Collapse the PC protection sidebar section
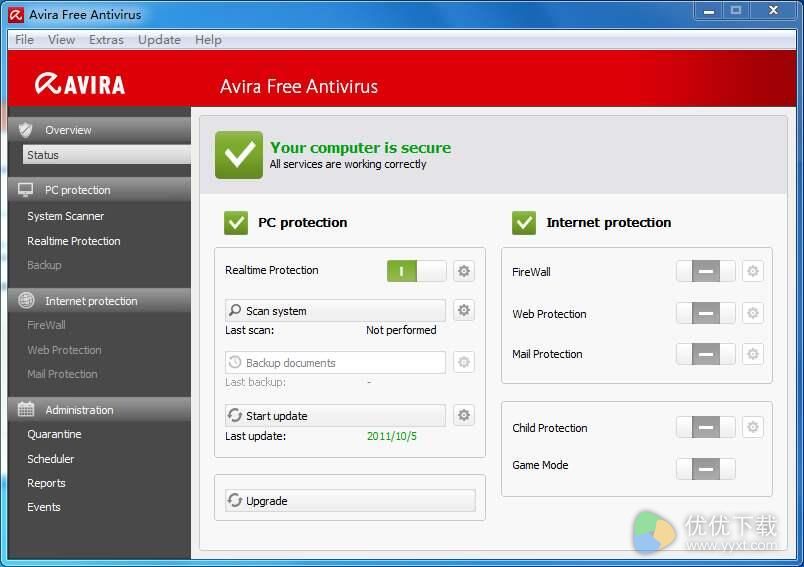 (99, 190)
